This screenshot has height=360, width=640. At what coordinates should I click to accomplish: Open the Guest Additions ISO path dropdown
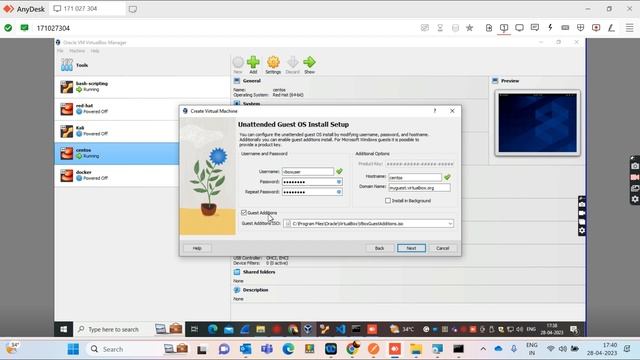pos(450,224)
